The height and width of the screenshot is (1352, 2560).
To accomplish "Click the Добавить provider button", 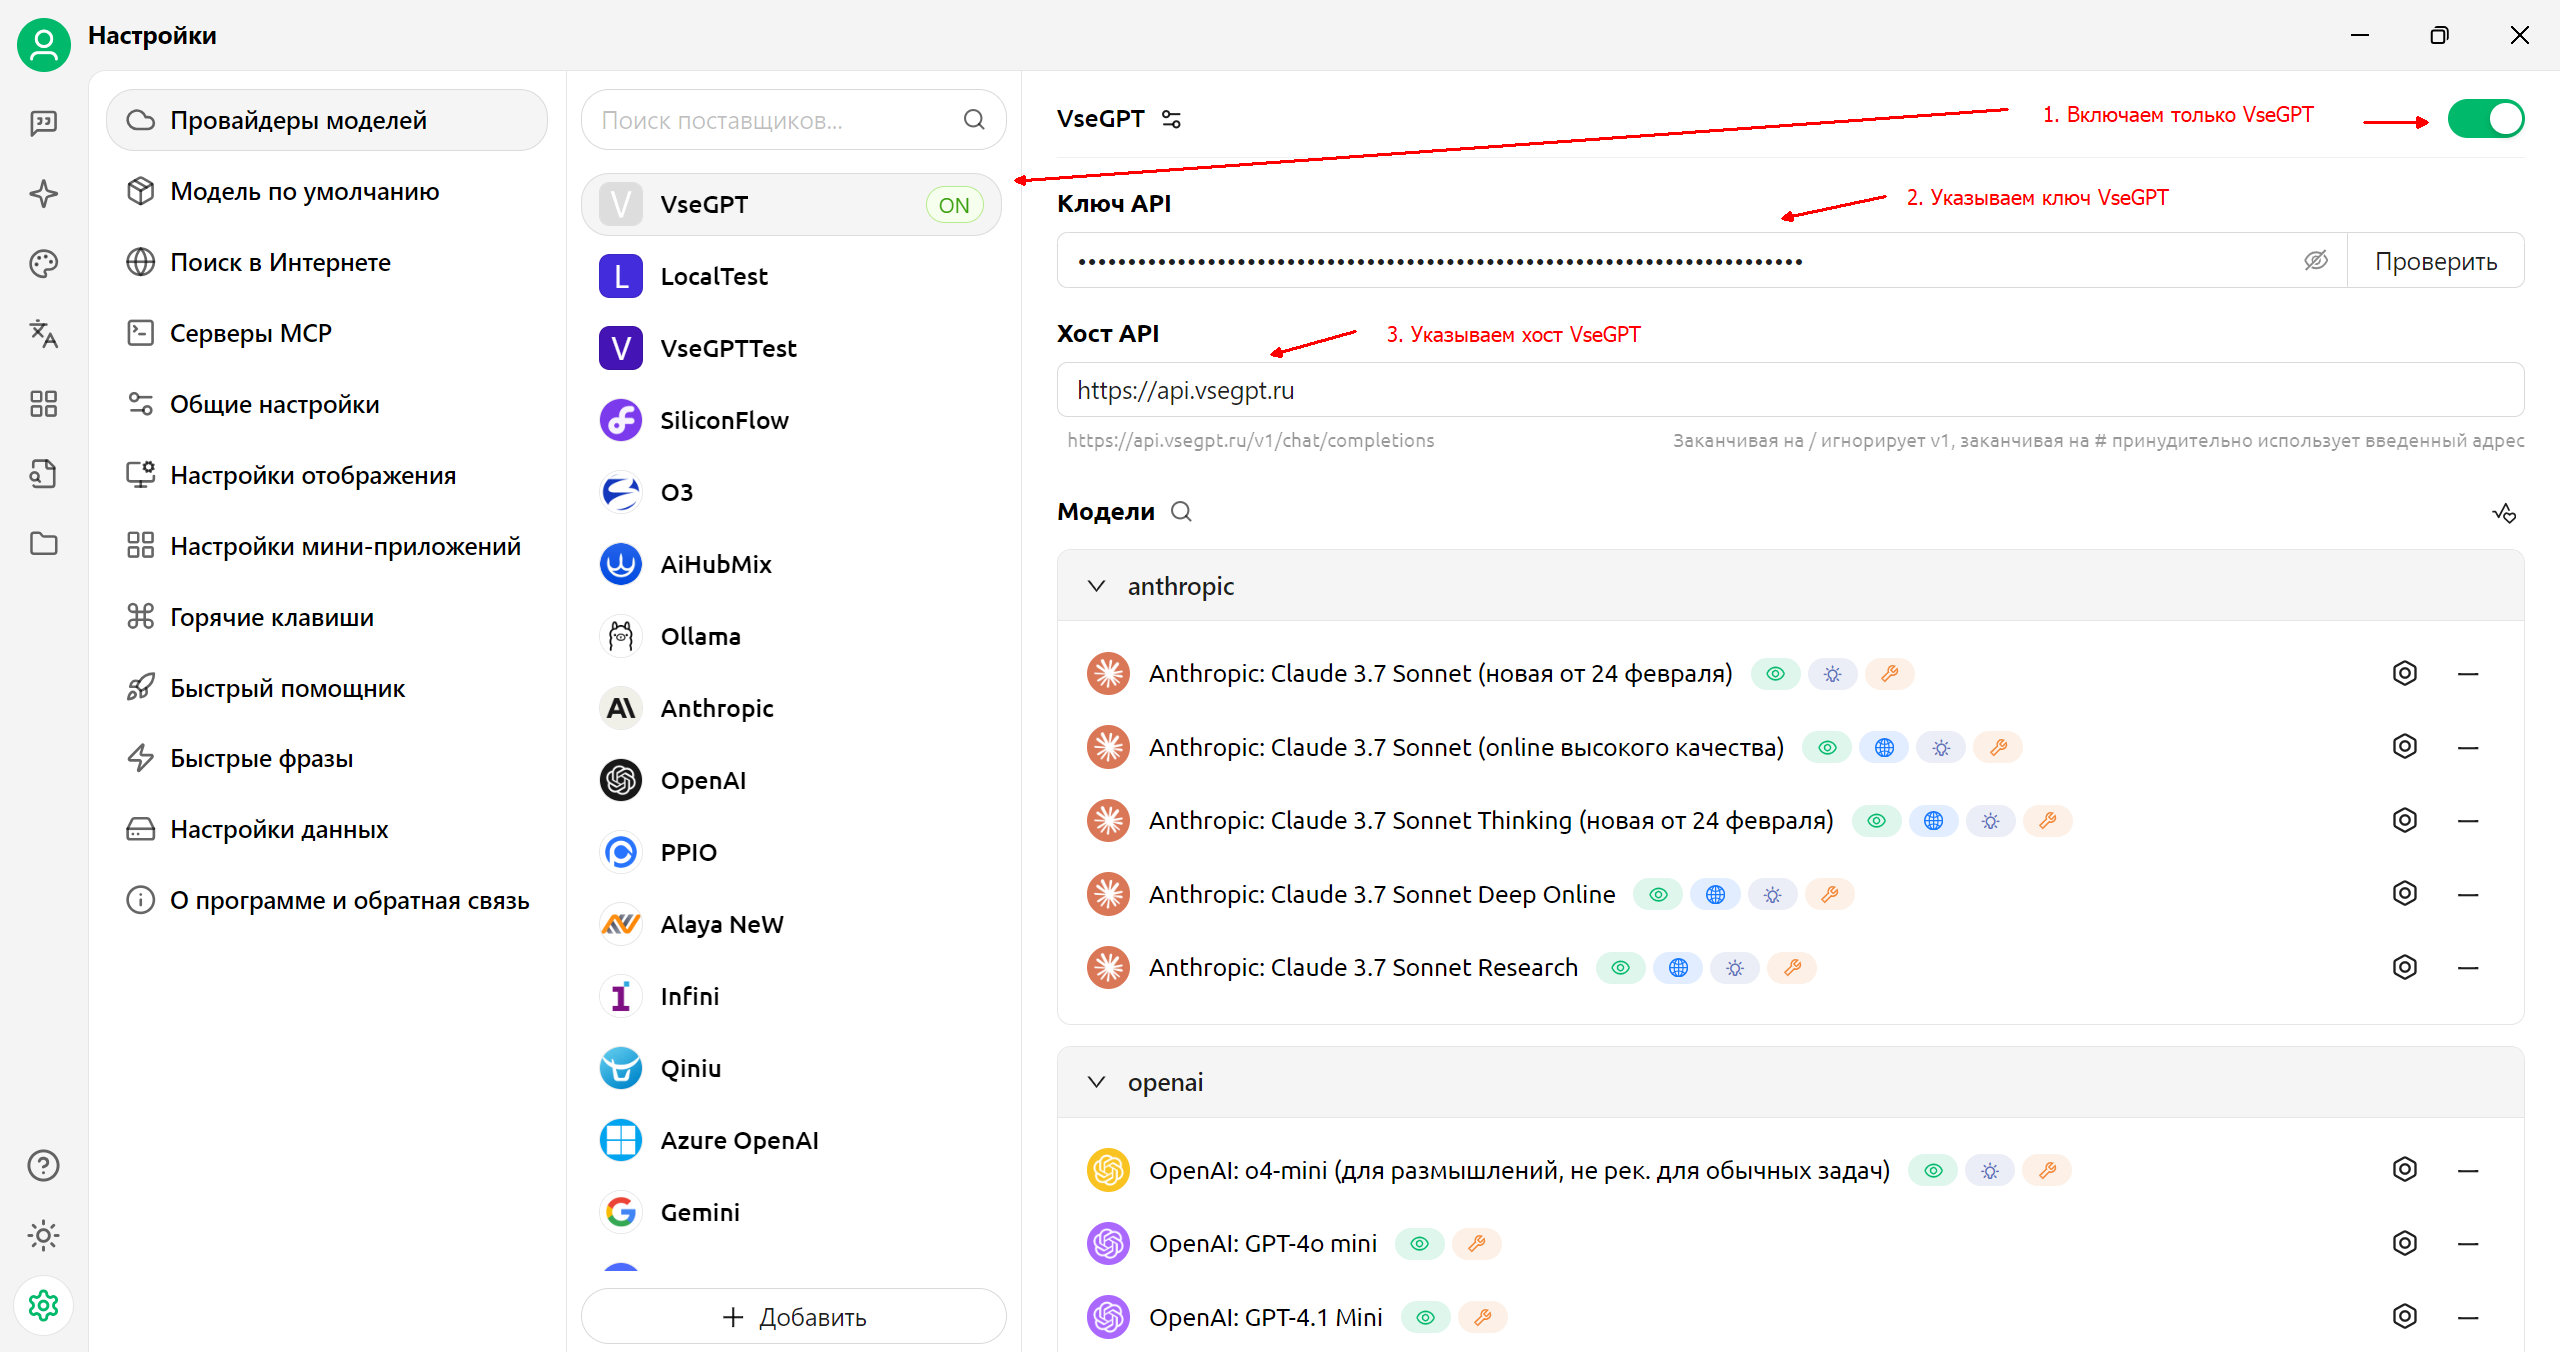I will pos(793,1317).
